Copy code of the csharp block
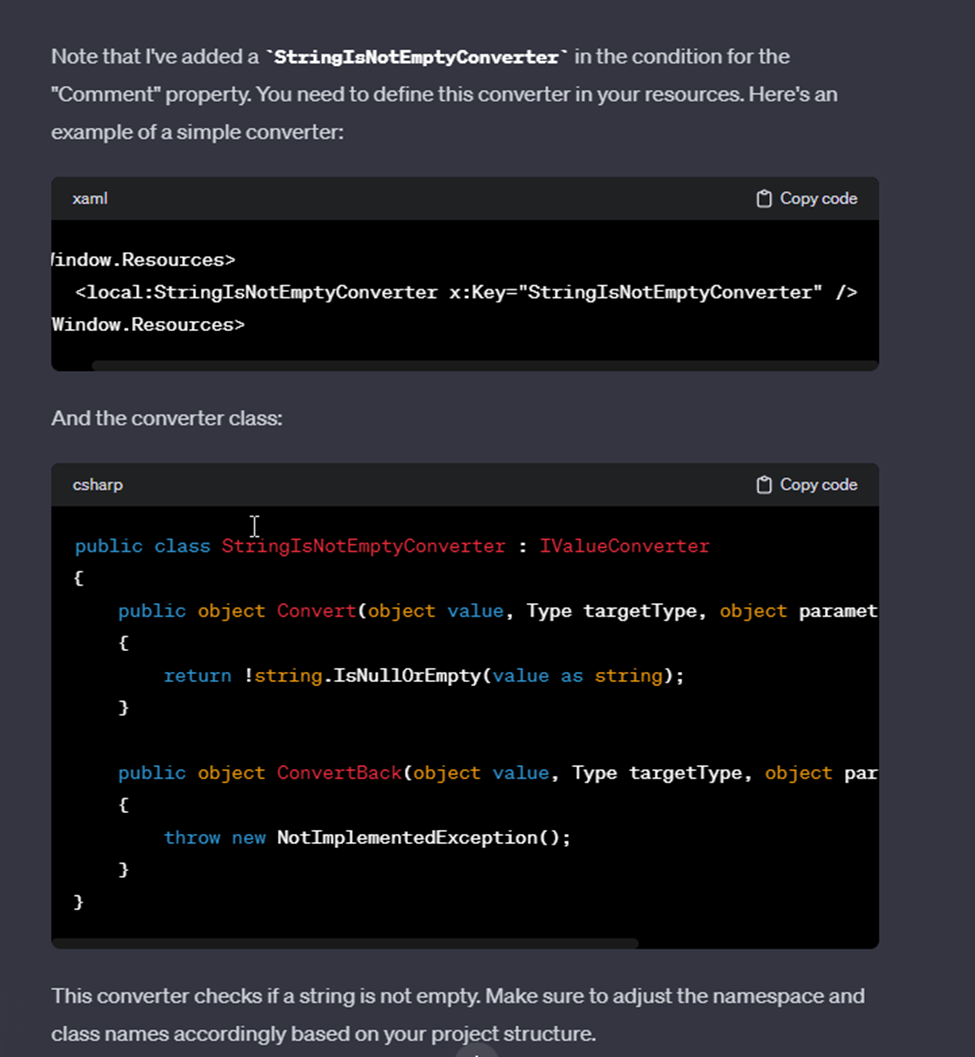 pos(806,485)
